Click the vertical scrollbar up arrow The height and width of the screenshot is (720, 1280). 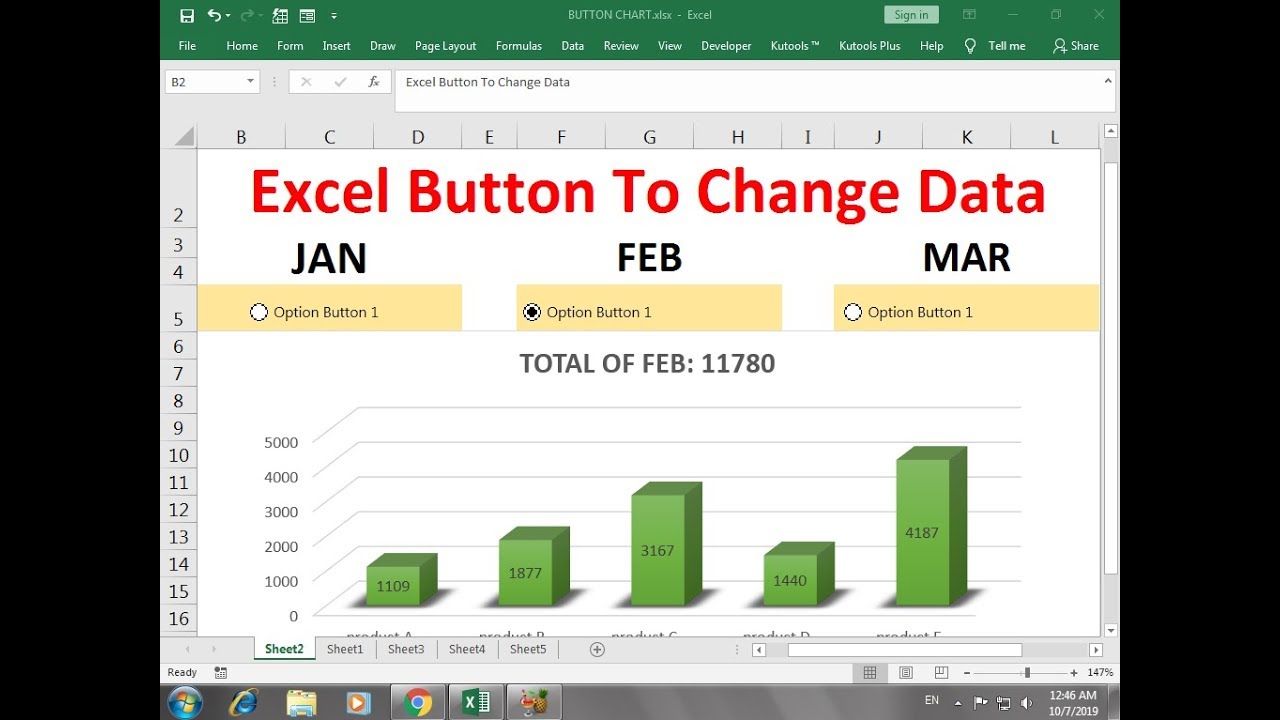point(1110,131)
